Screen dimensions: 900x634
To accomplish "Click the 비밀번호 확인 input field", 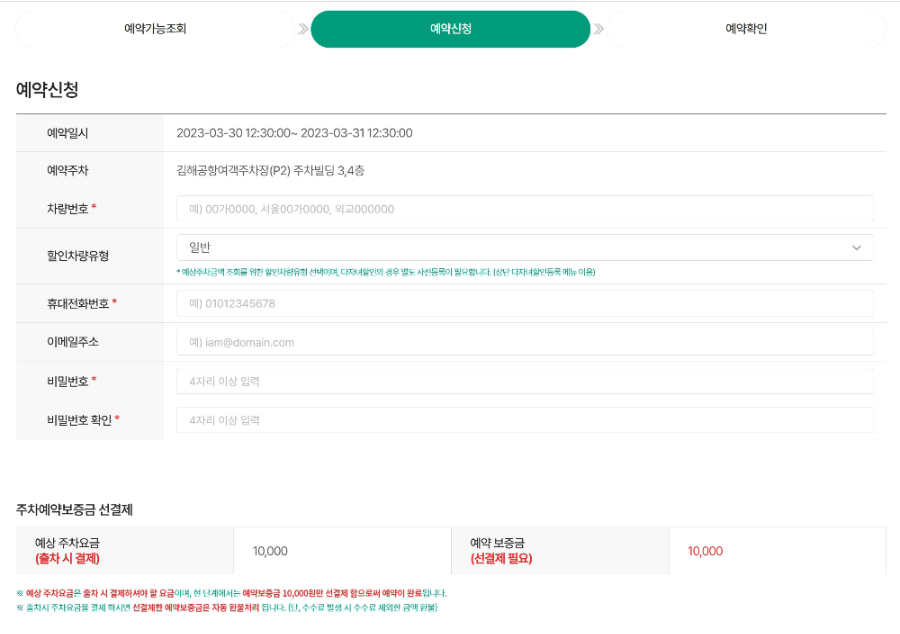I will [525, 420].
